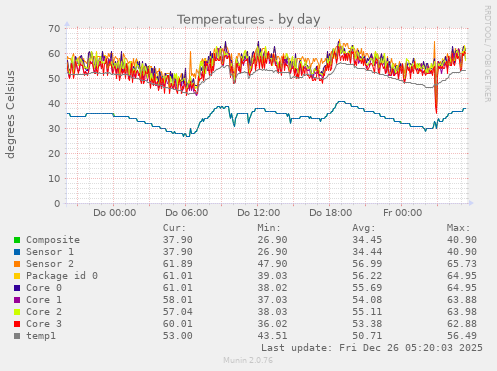Click the 40 value on the y-axis
497x371 pixels.
pyautogui.click(x=54, y=104)
